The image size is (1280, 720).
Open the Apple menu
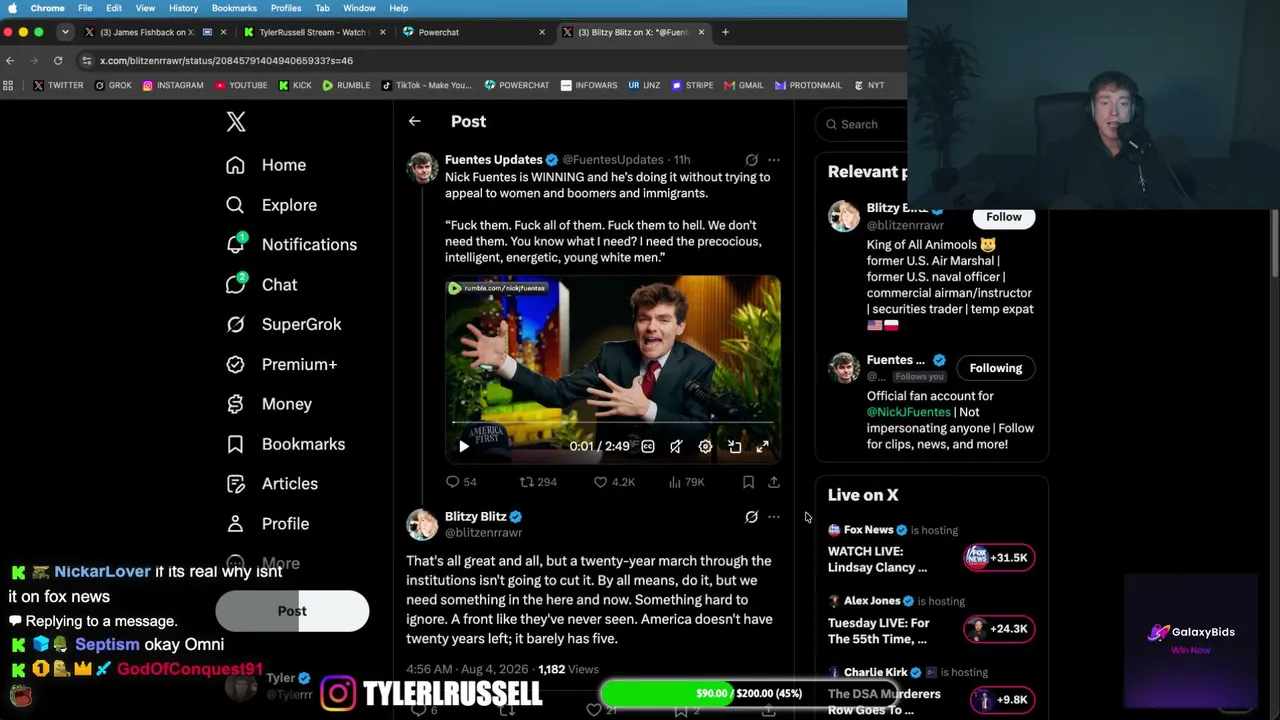(12, 8)
